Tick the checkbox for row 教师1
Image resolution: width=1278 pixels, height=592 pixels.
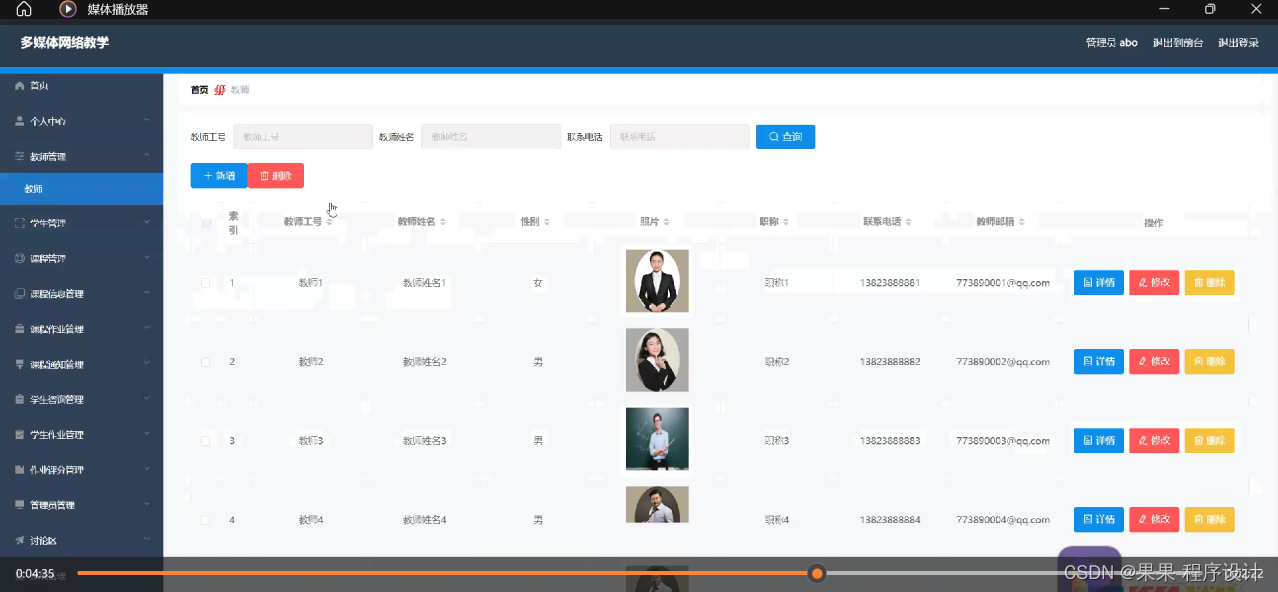pos(206,283)
